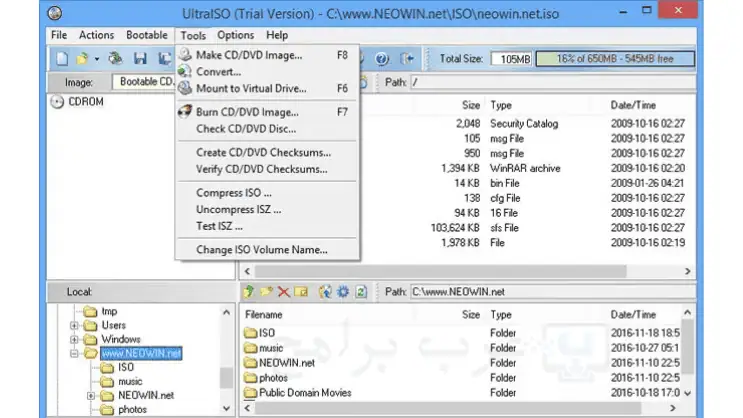Click the Save floppy disk icon
Image resolution: width=743 pixels, height=418 pixels.
pos(140,59)
